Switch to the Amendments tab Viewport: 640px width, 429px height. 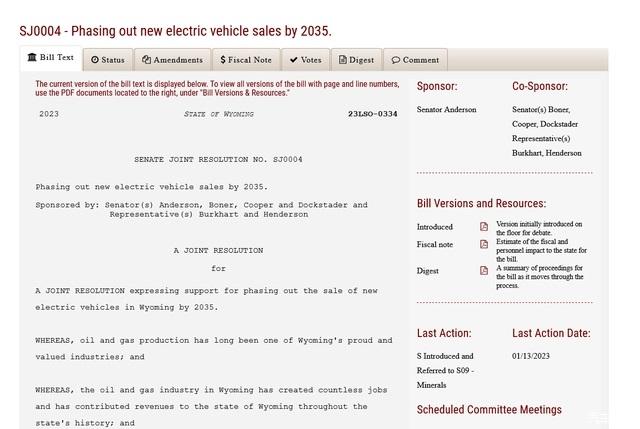tap(172, 60)
